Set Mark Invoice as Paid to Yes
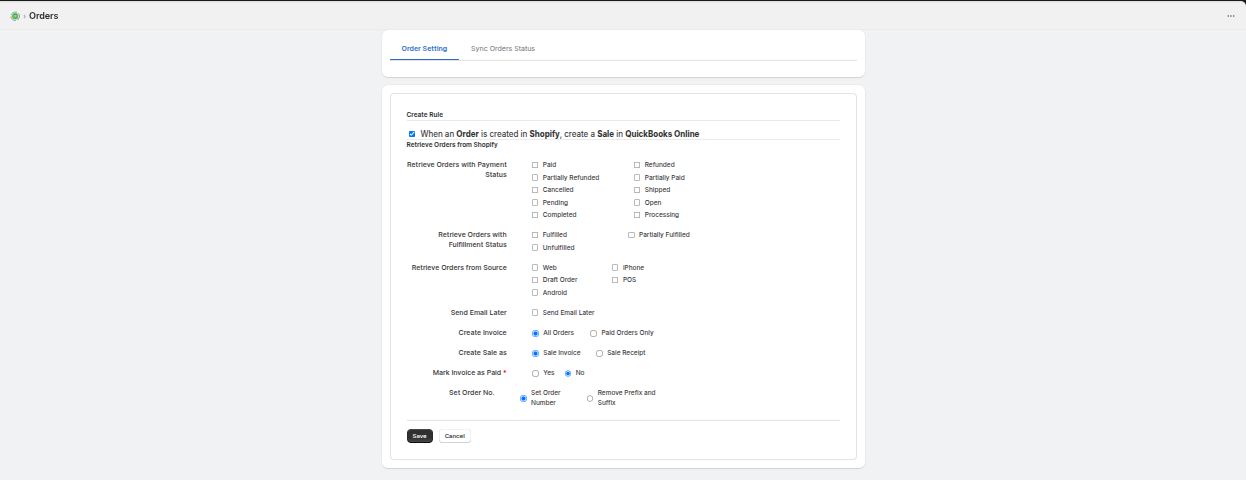 536,373
